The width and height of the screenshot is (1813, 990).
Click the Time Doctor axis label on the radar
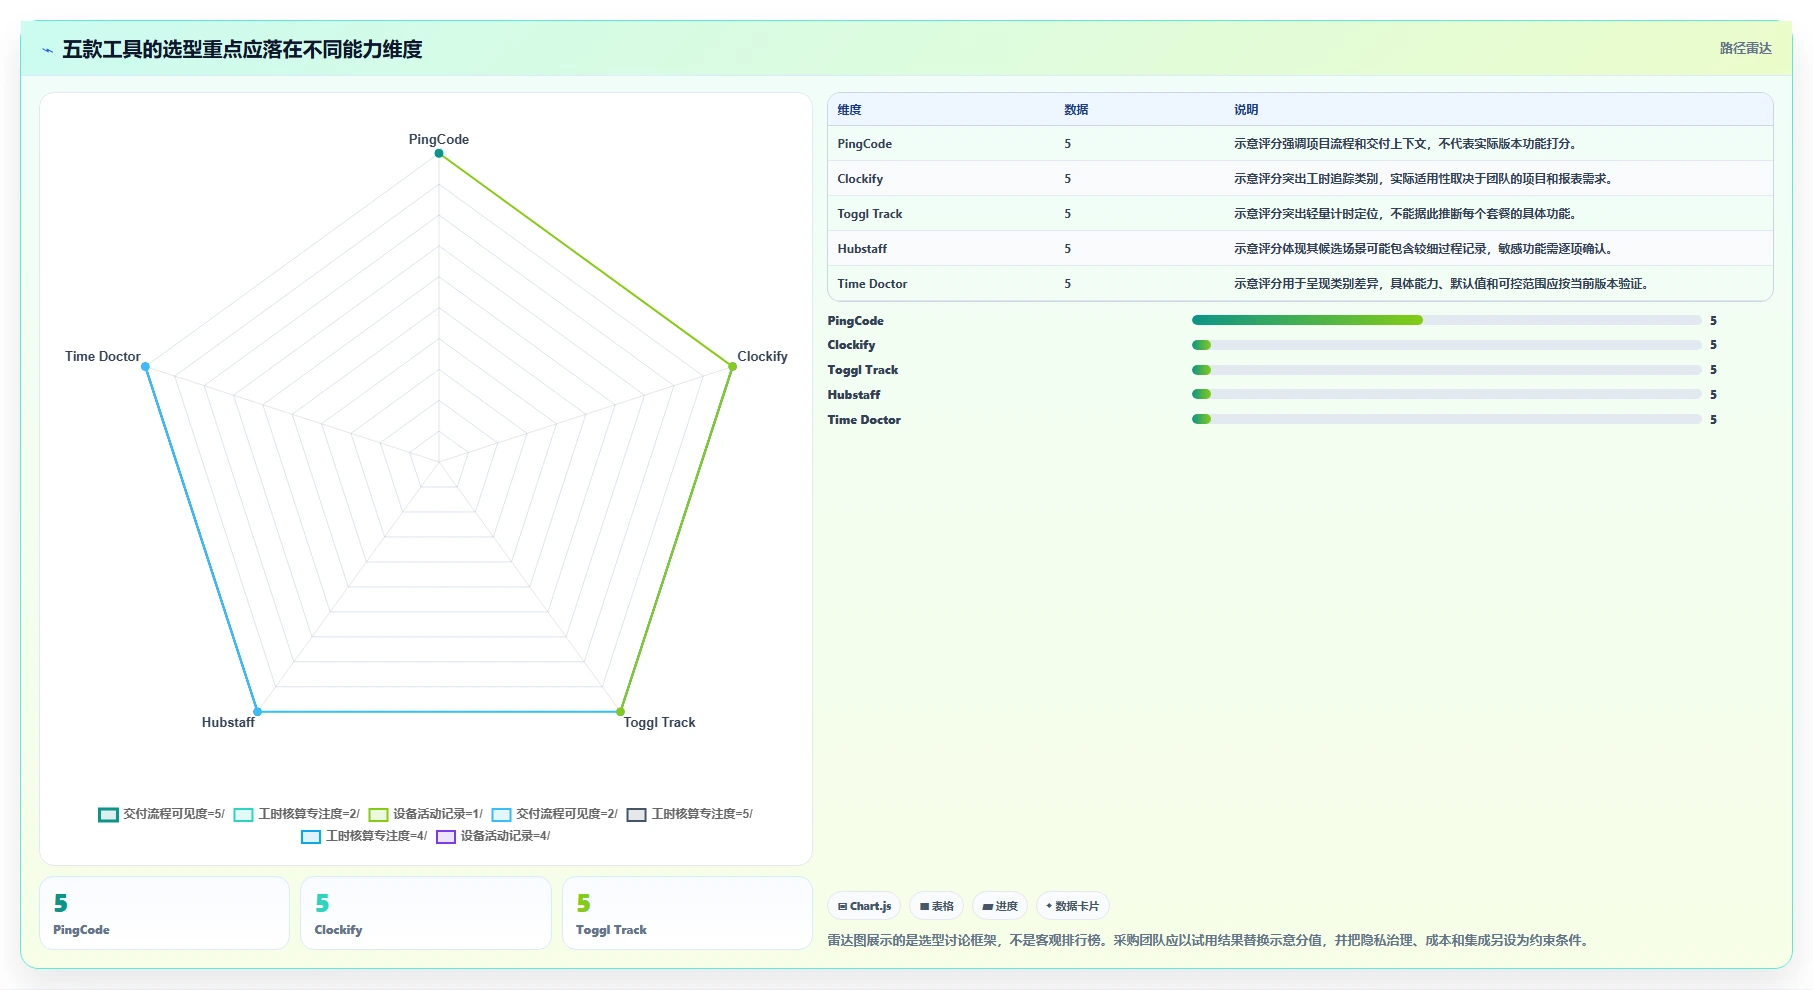coord(103,356)
